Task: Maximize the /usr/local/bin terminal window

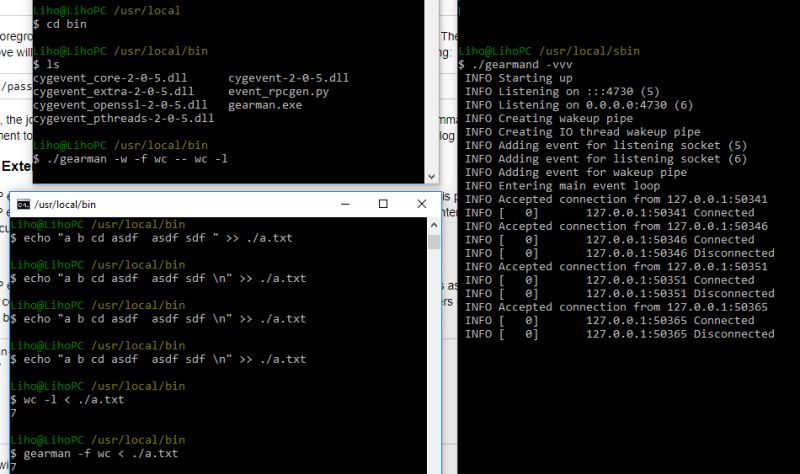Action: 383,204
